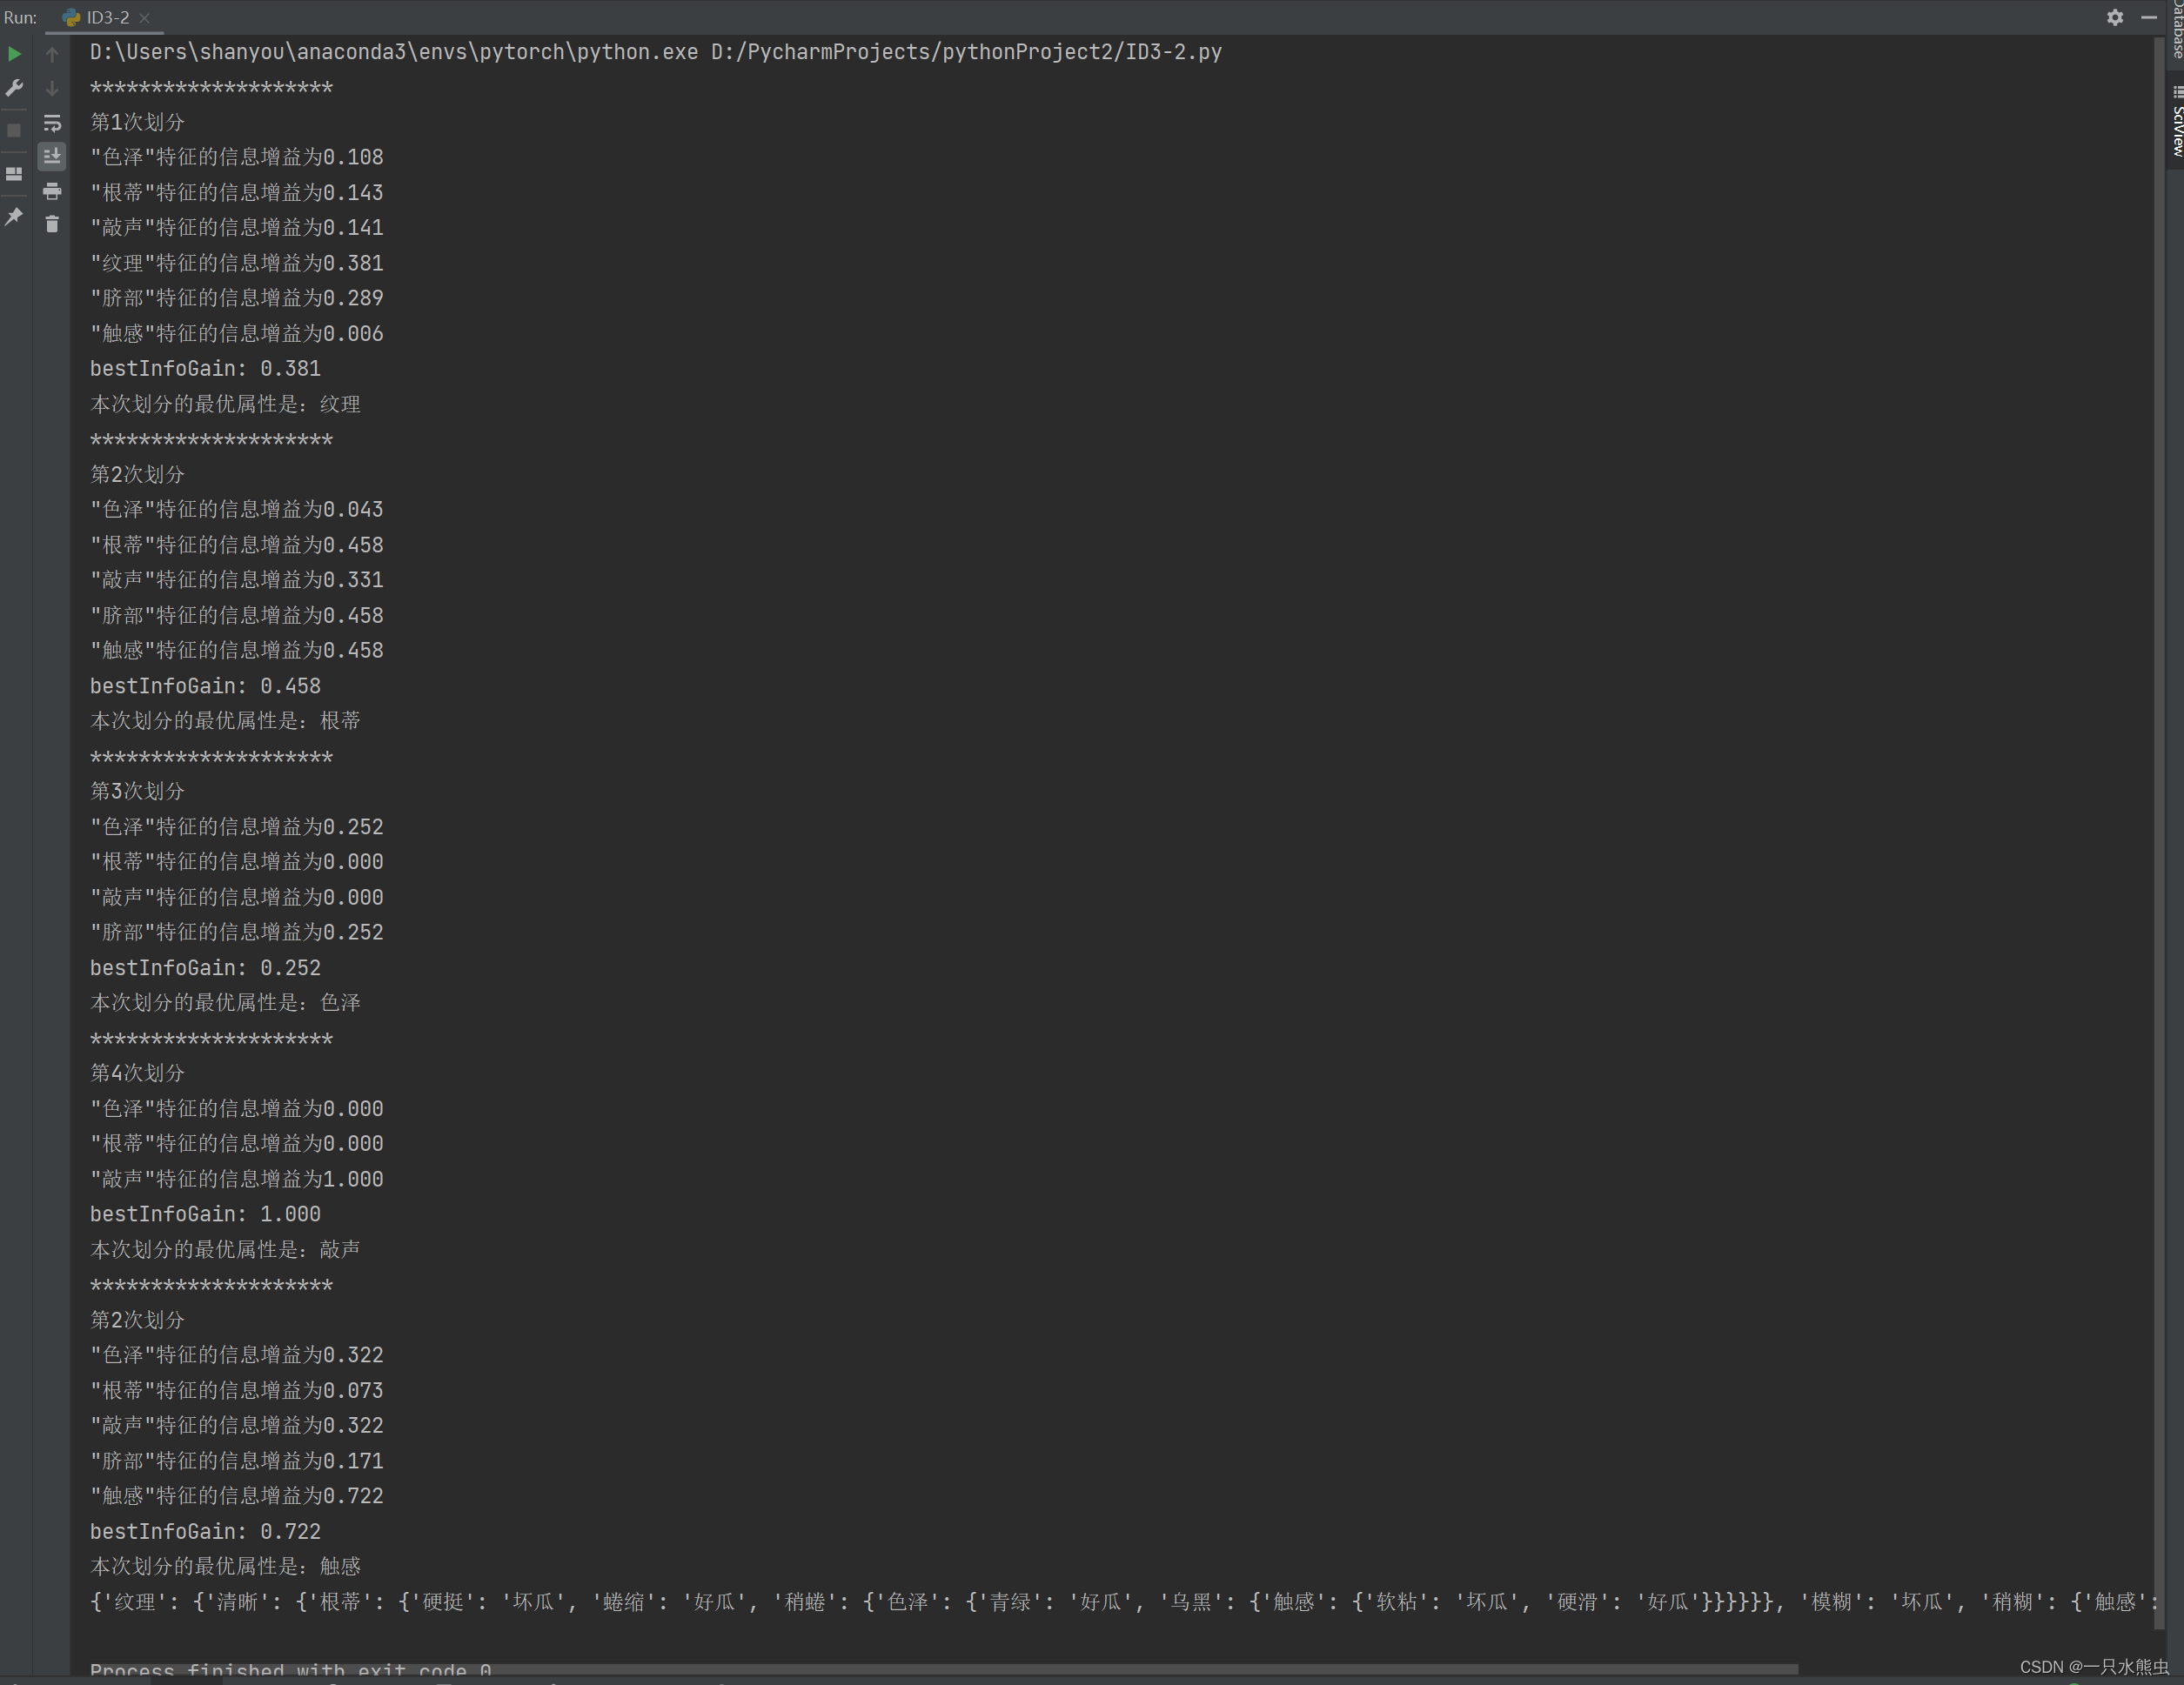Click "本次划分的最优属性是：触感" line
Viewport: 2184px width, 1685px height.
click(225, 1566)
